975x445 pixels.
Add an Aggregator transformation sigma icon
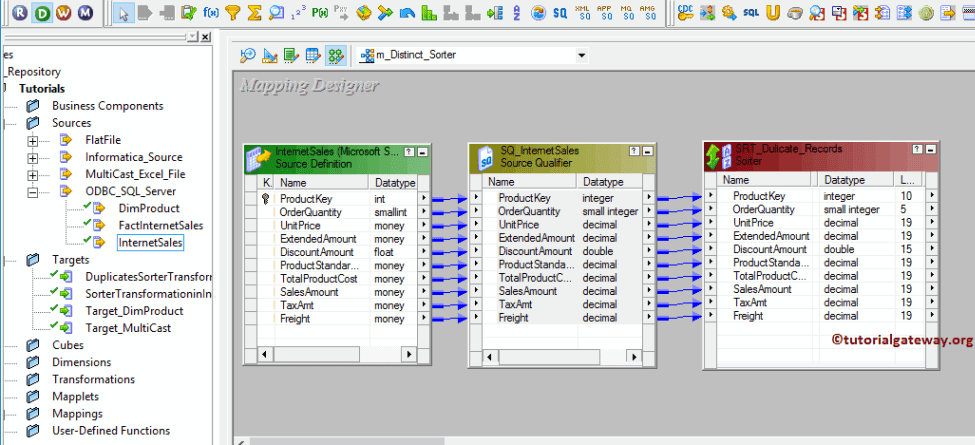[254, 12]
